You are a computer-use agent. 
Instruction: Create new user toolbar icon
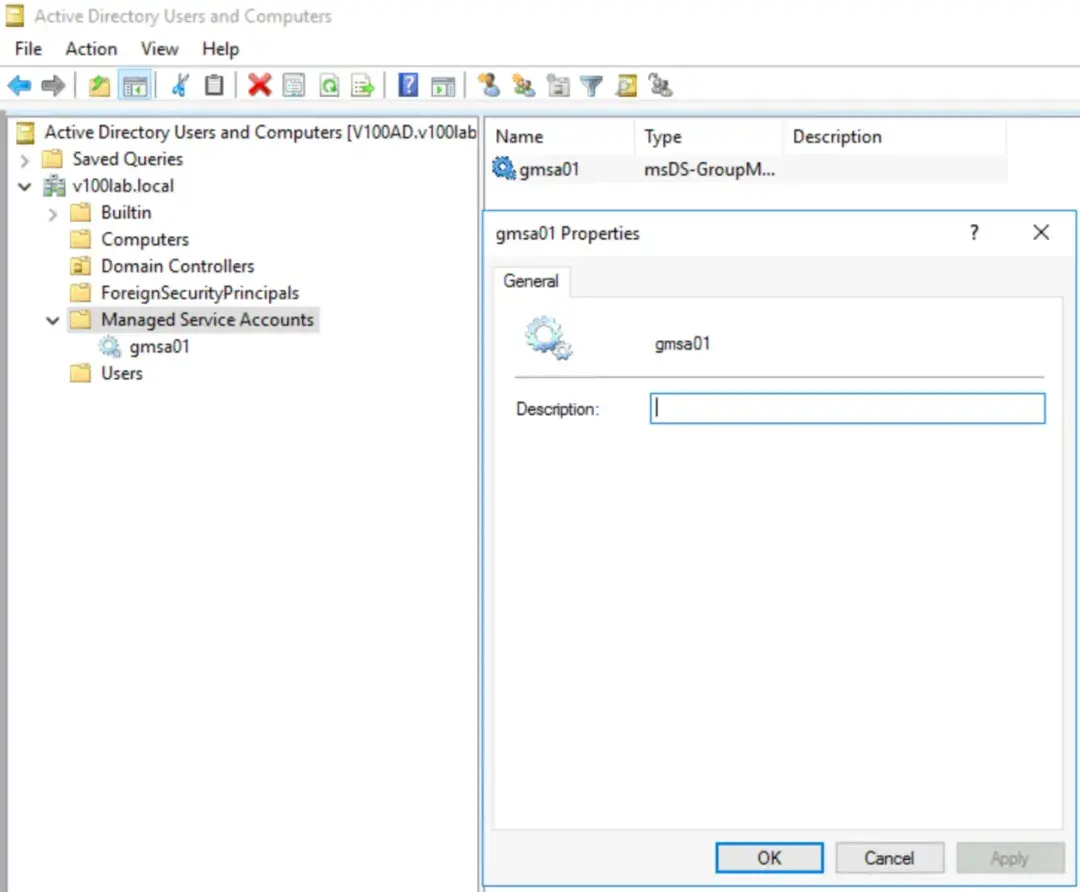[490, 85]
